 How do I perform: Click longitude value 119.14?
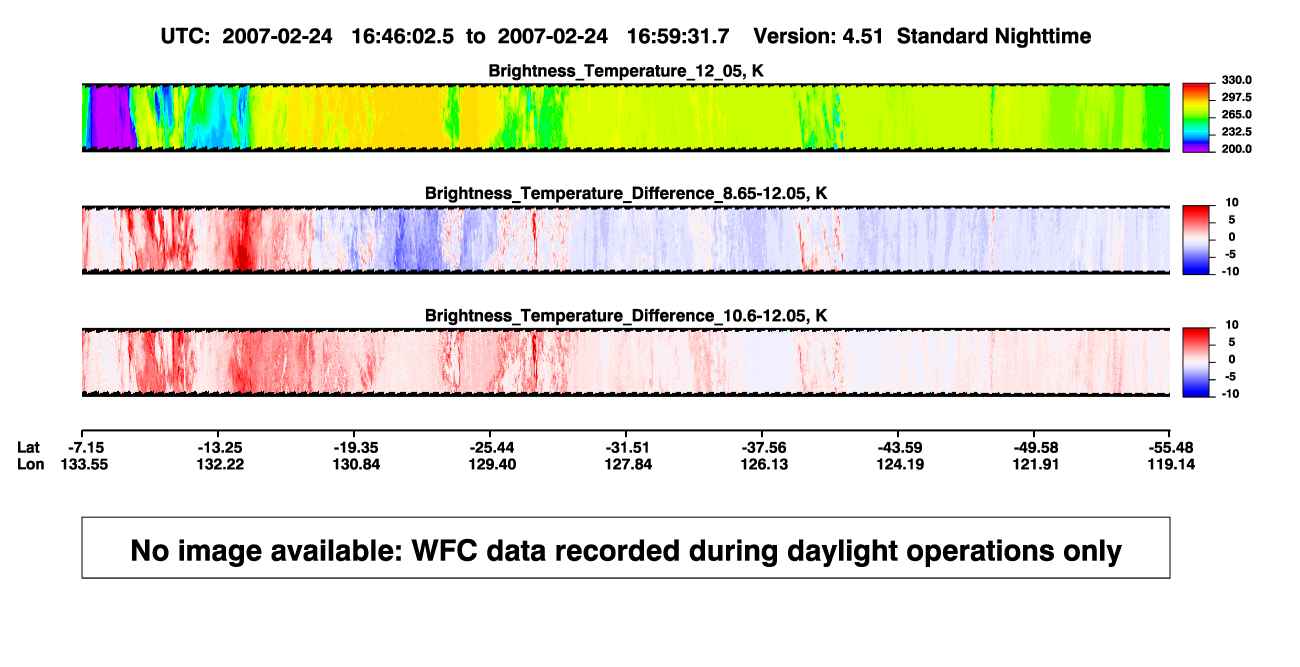[x=1170, y=464]
